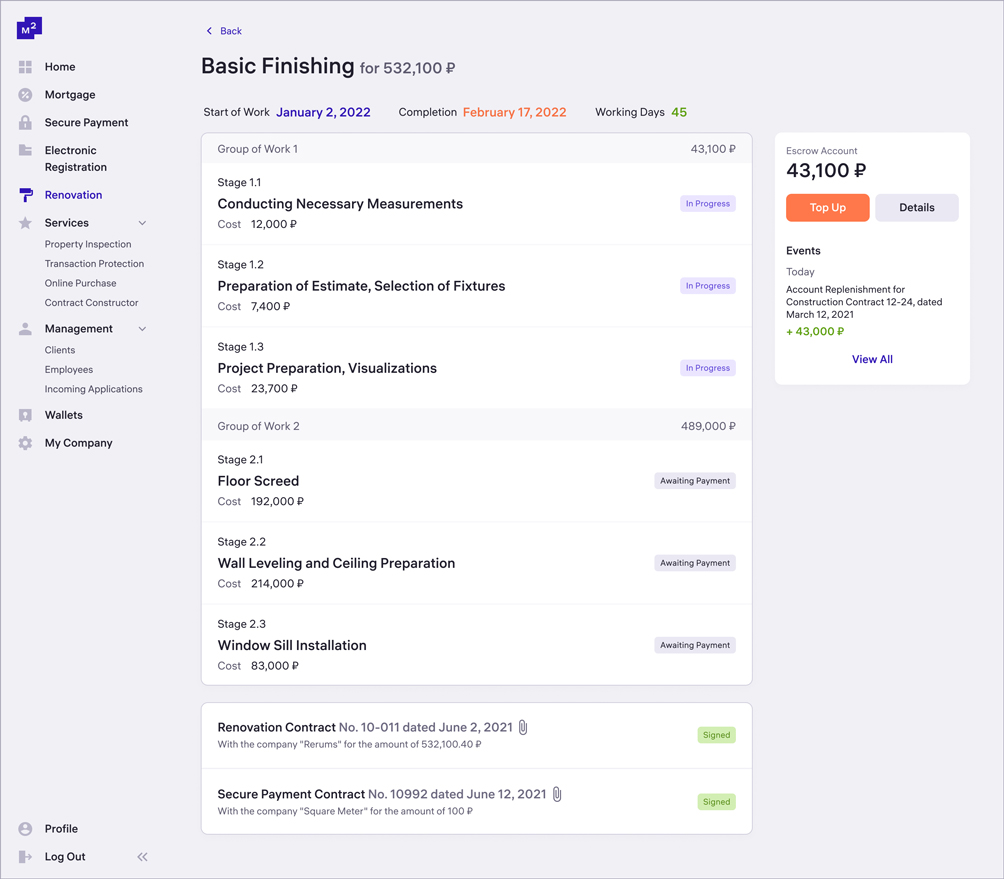Open Property Inspection under Services
This screenshot has width=1004, height=879.
point(88,244)
